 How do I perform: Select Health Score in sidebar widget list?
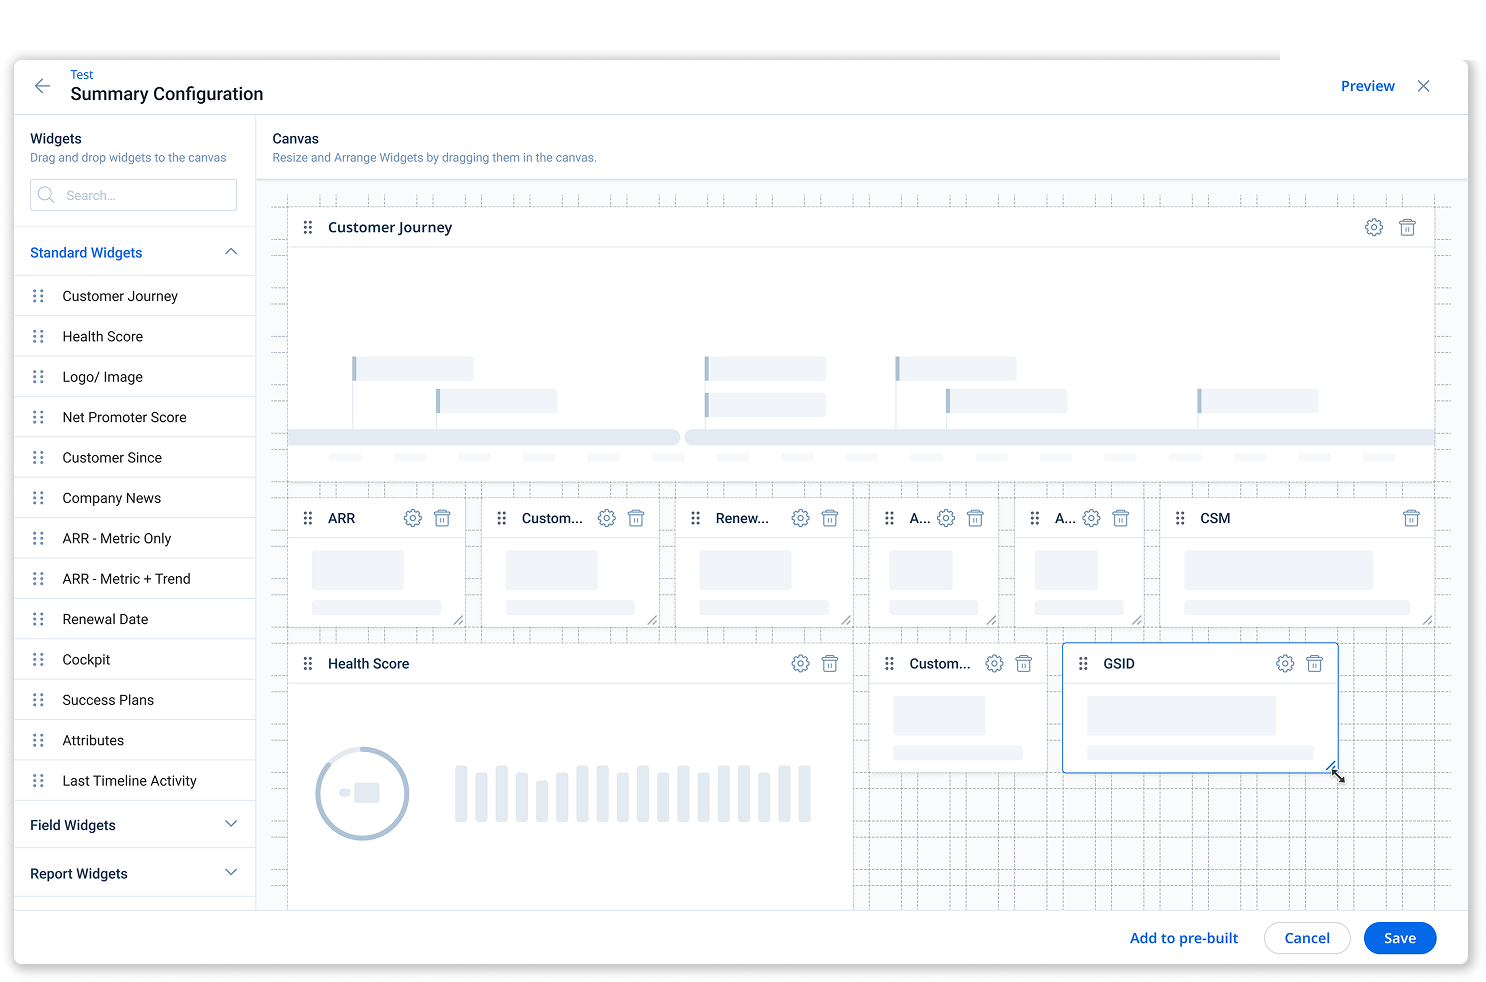coord(134,336)
